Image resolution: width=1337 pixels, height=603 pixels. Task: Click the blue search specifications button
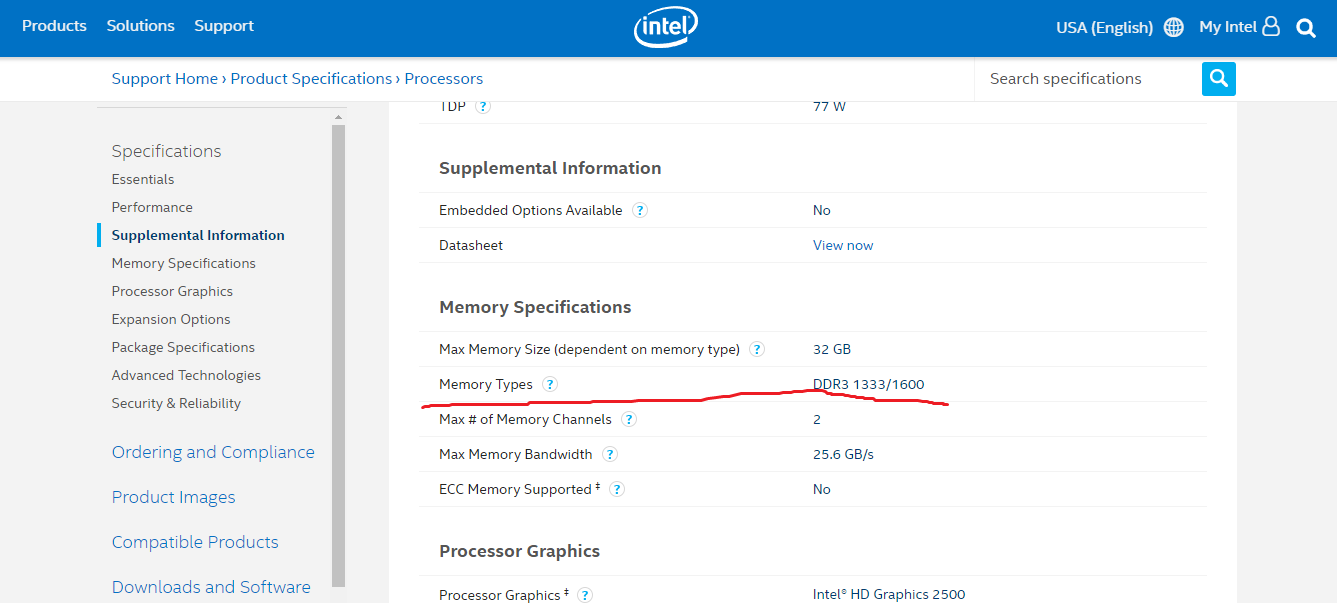point(1218,79)
